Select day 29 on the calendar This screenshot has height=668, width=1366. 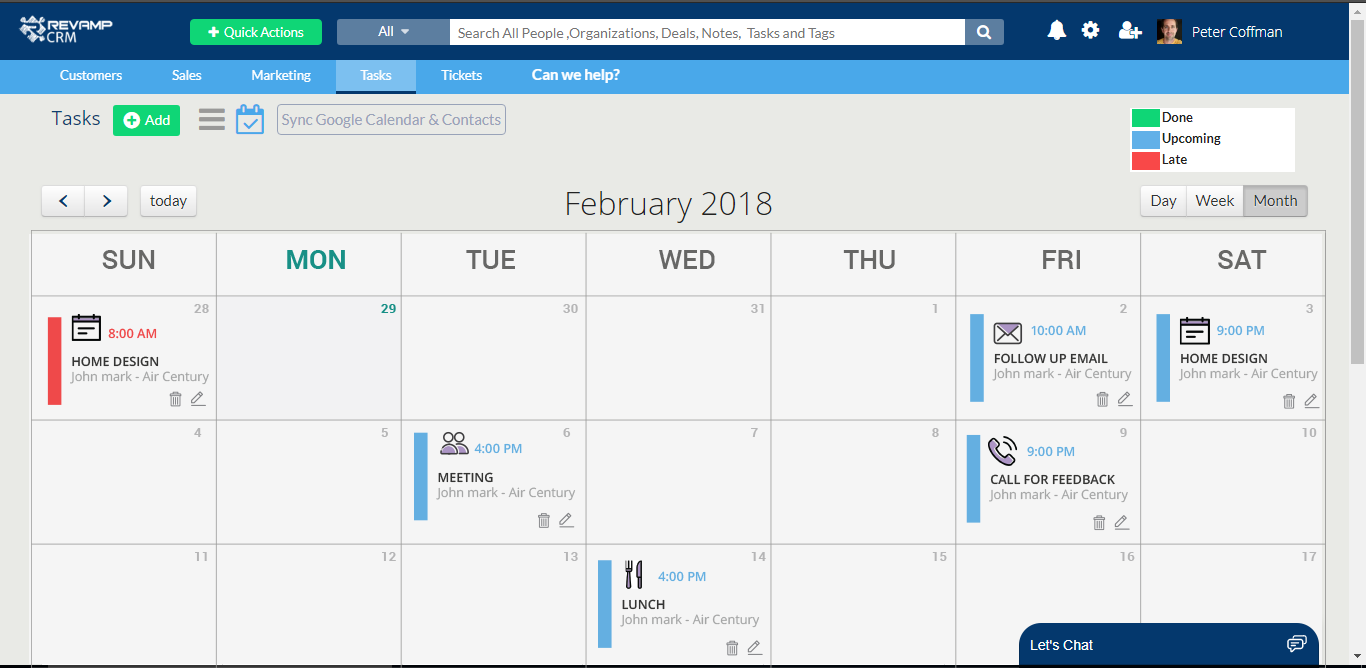[x=388, y=309]
